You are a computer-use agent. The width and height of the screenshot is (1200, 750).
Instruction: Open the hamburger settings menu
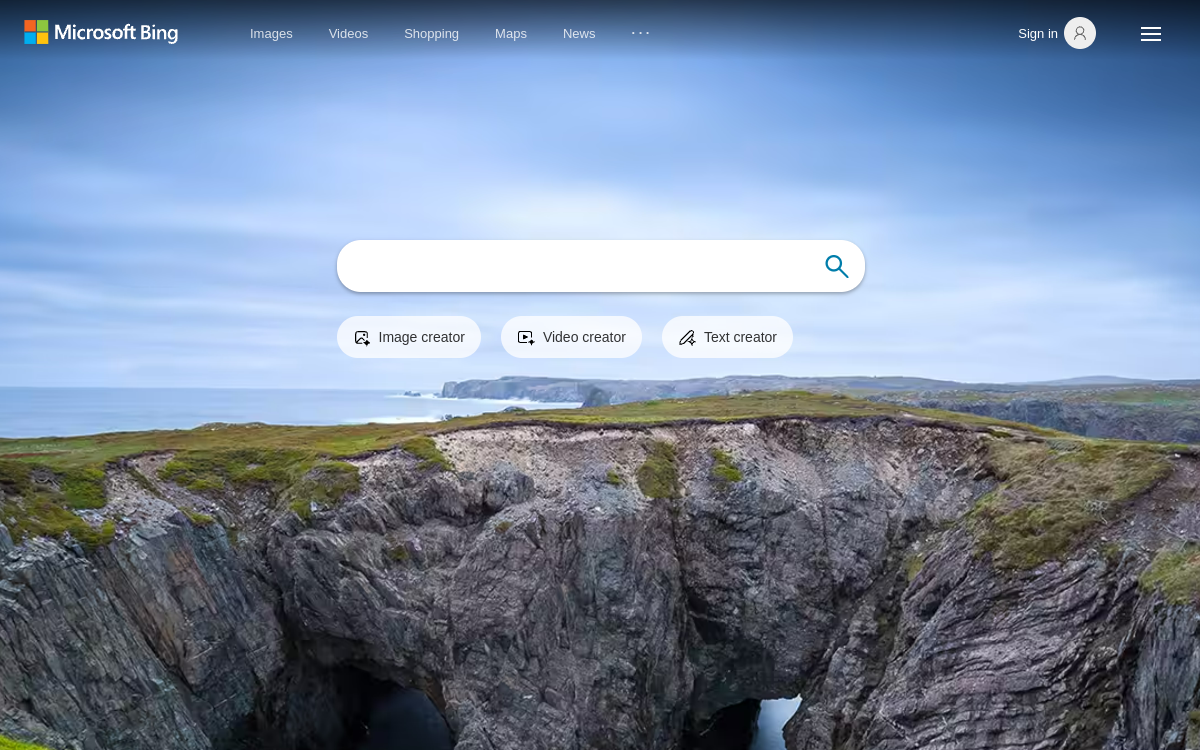pyautogui.click(x=1151, y=34)
